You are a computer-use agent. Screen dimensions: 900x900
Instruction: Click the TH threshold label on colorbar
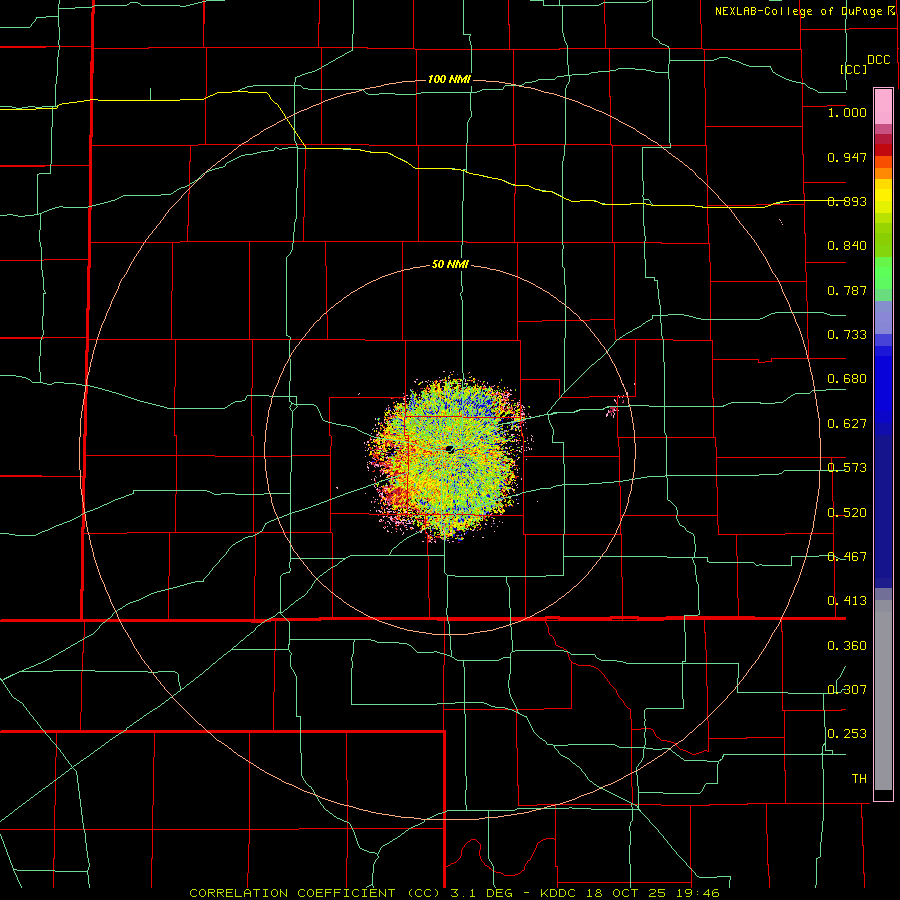[859, 779]
